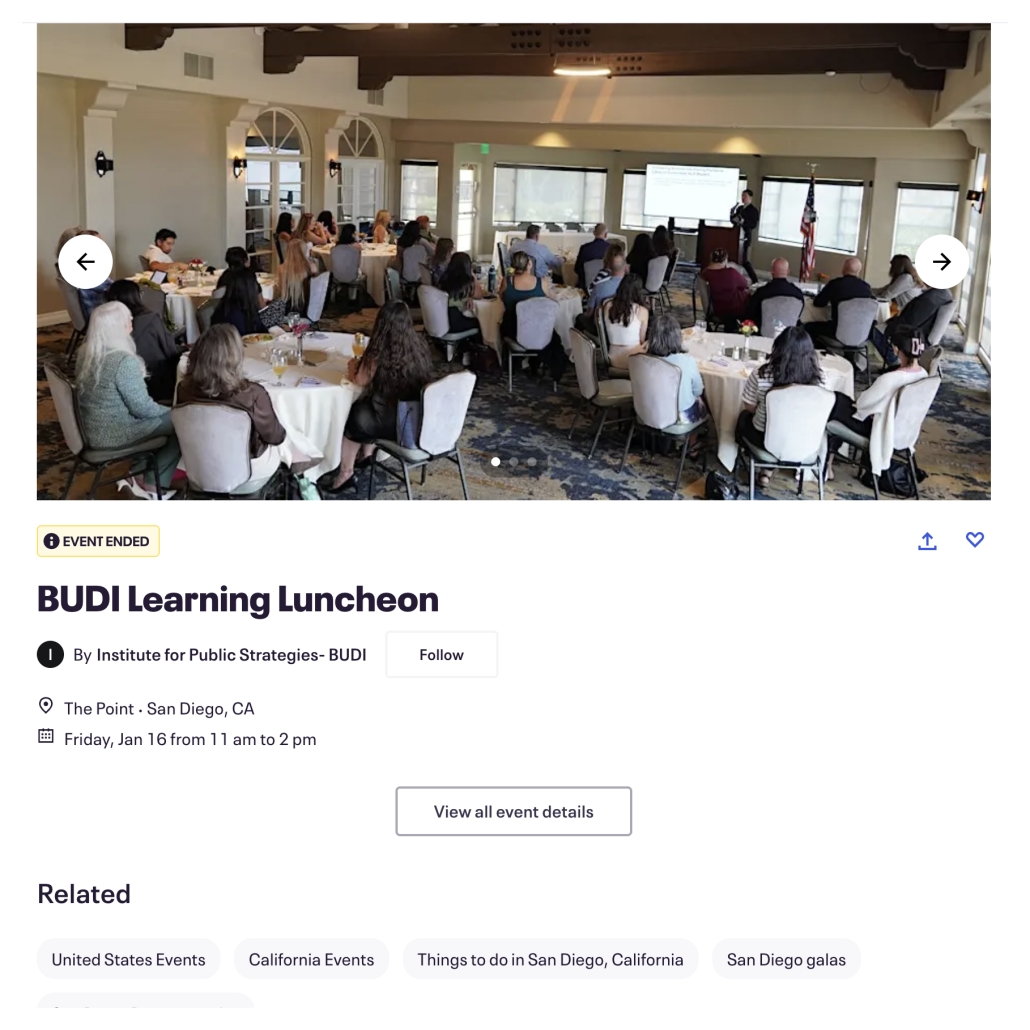Screen dimensions: 1030x1030
Task: Open the Institute for Public Strategies- BUDI organizer link
Action: 231,655
